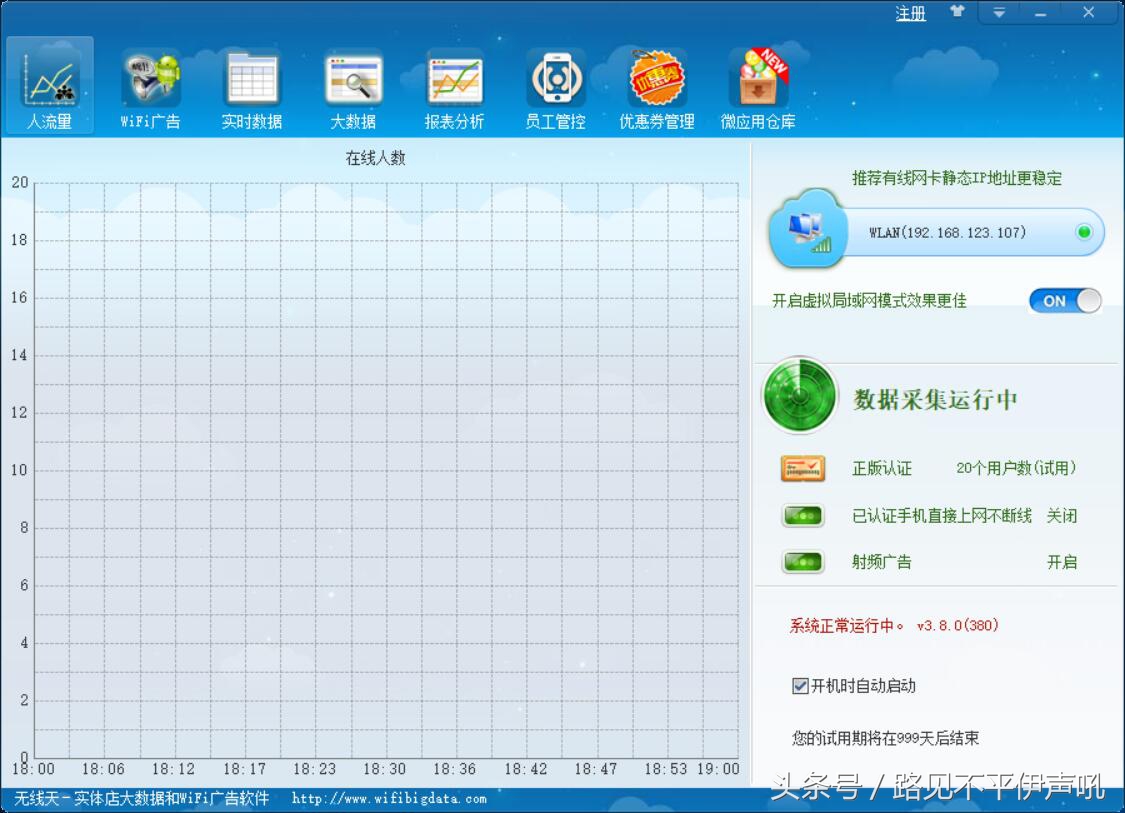This screenshot has height=813, width=1125.
Task: Click the green data collection radar icon
Action: point(799,395)
